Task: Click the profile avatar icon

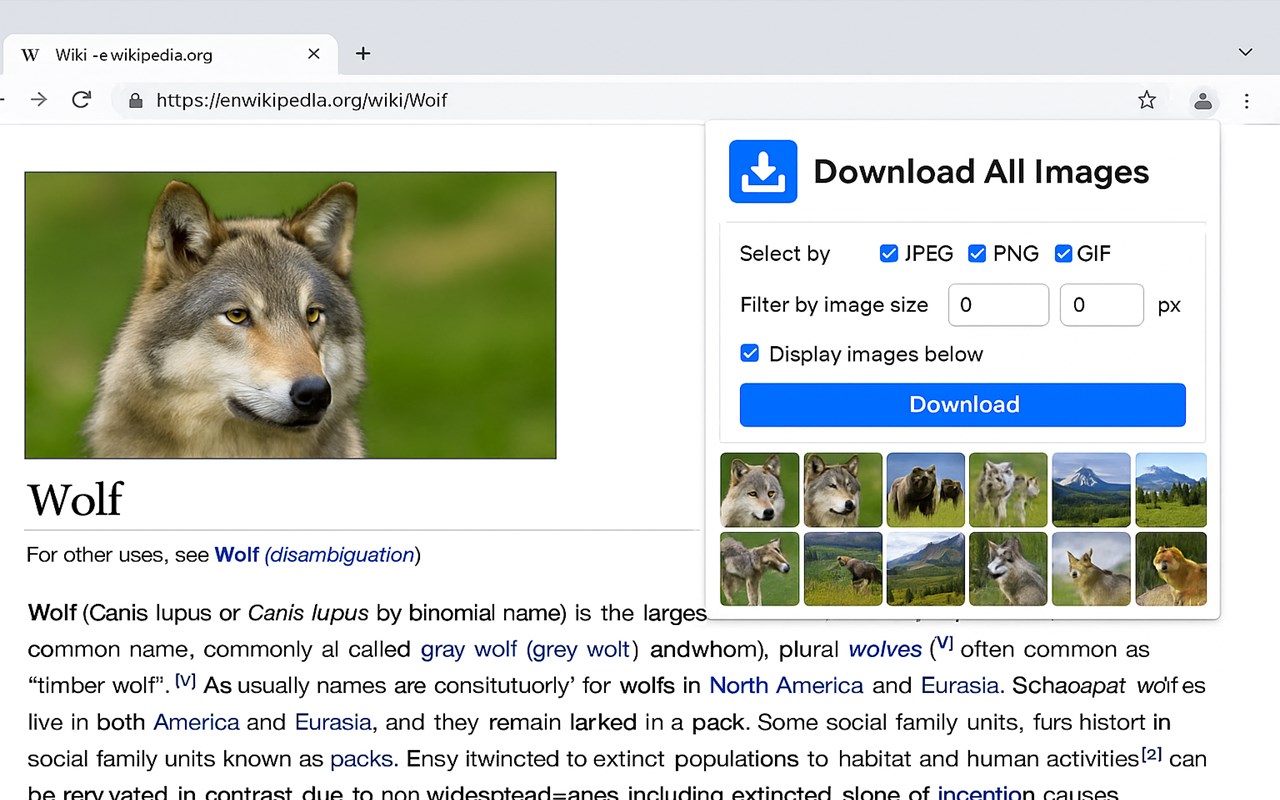Action: (1203, 100)
